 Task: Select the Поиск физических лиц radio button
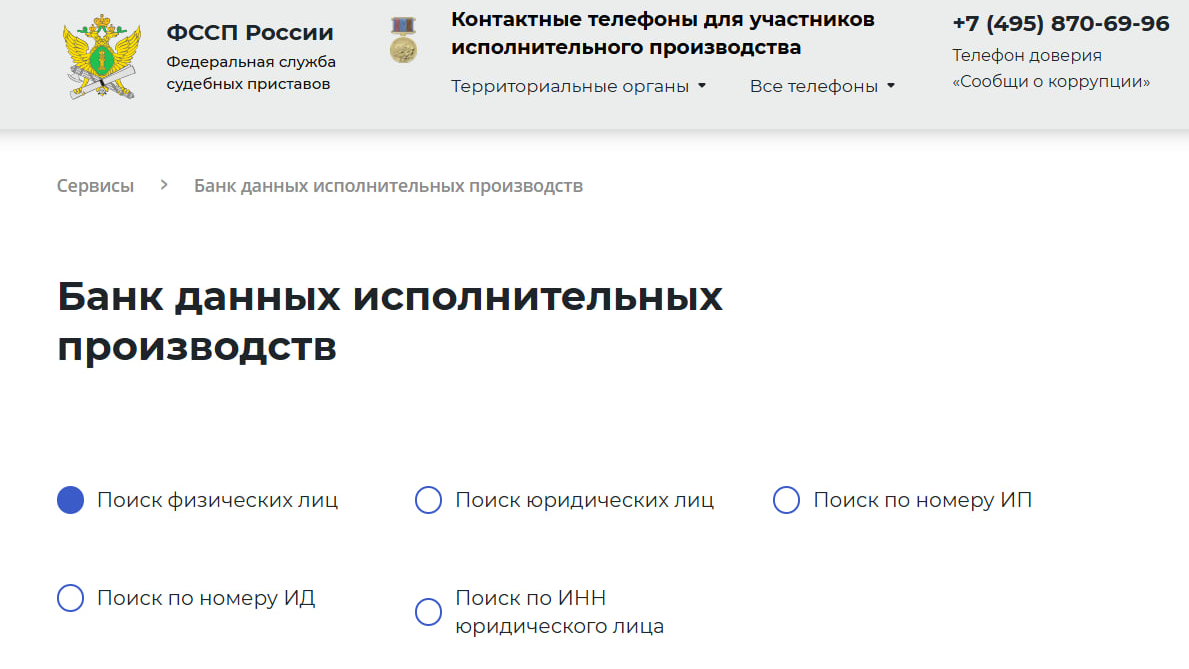coord(70,500)
